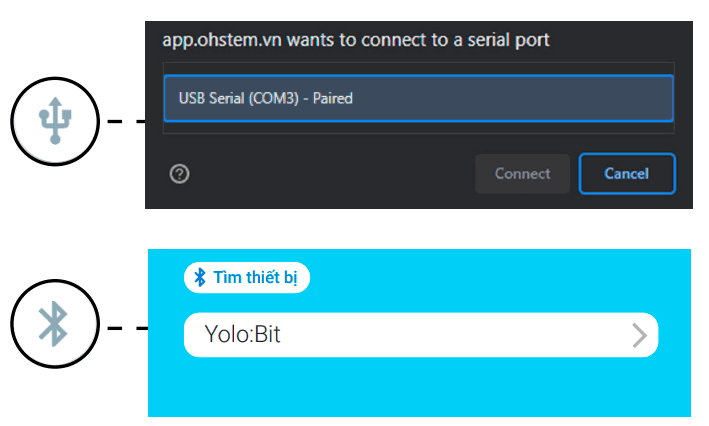Click the white Yolo:Bit row's empty middle area
This screenshot has height=426, width=709.
450,335
